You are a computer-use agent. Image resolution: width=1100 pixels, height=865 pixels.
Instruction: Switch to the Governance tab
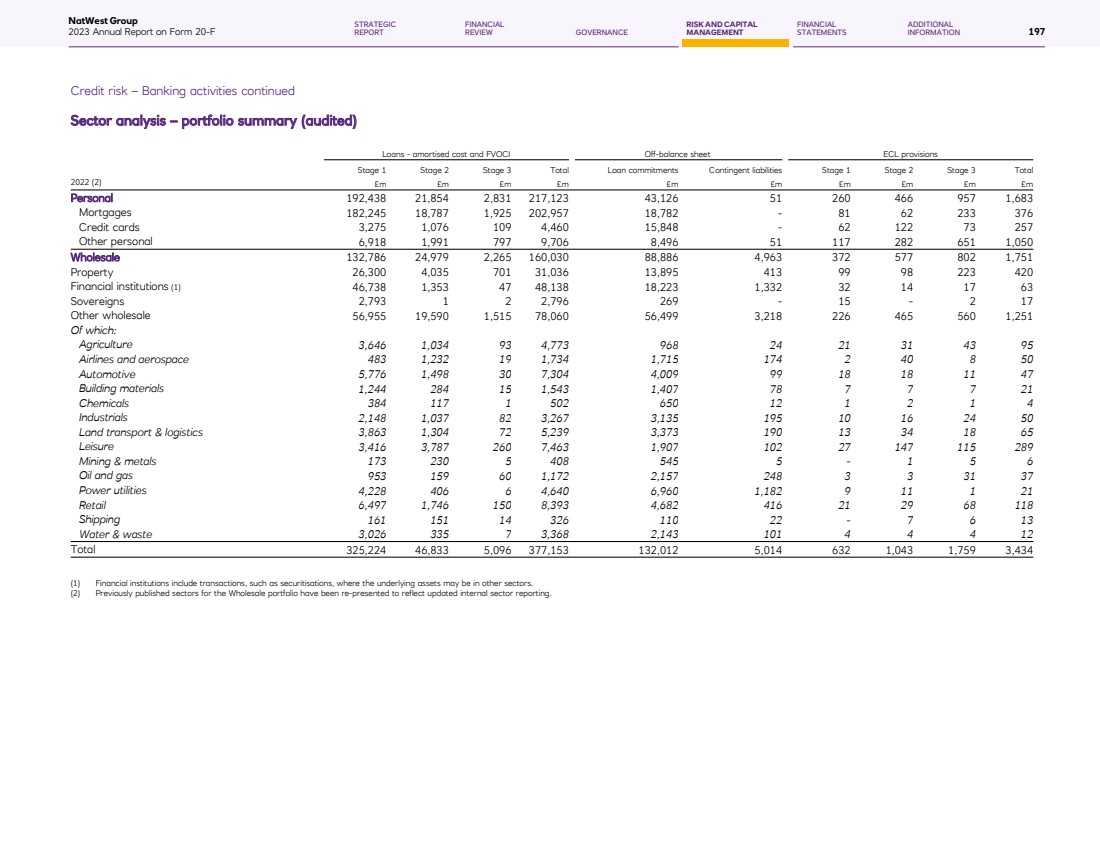coord(602,32)
